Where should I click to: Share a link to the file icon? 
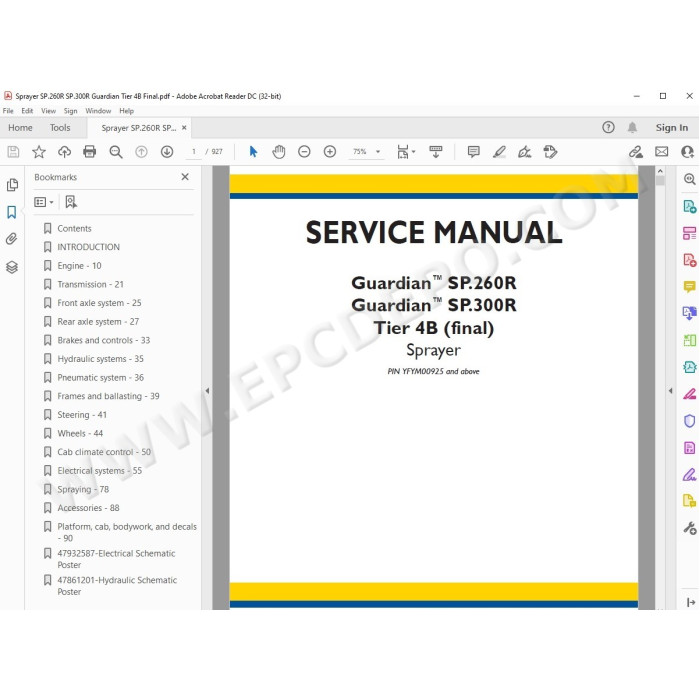point(636,152)
